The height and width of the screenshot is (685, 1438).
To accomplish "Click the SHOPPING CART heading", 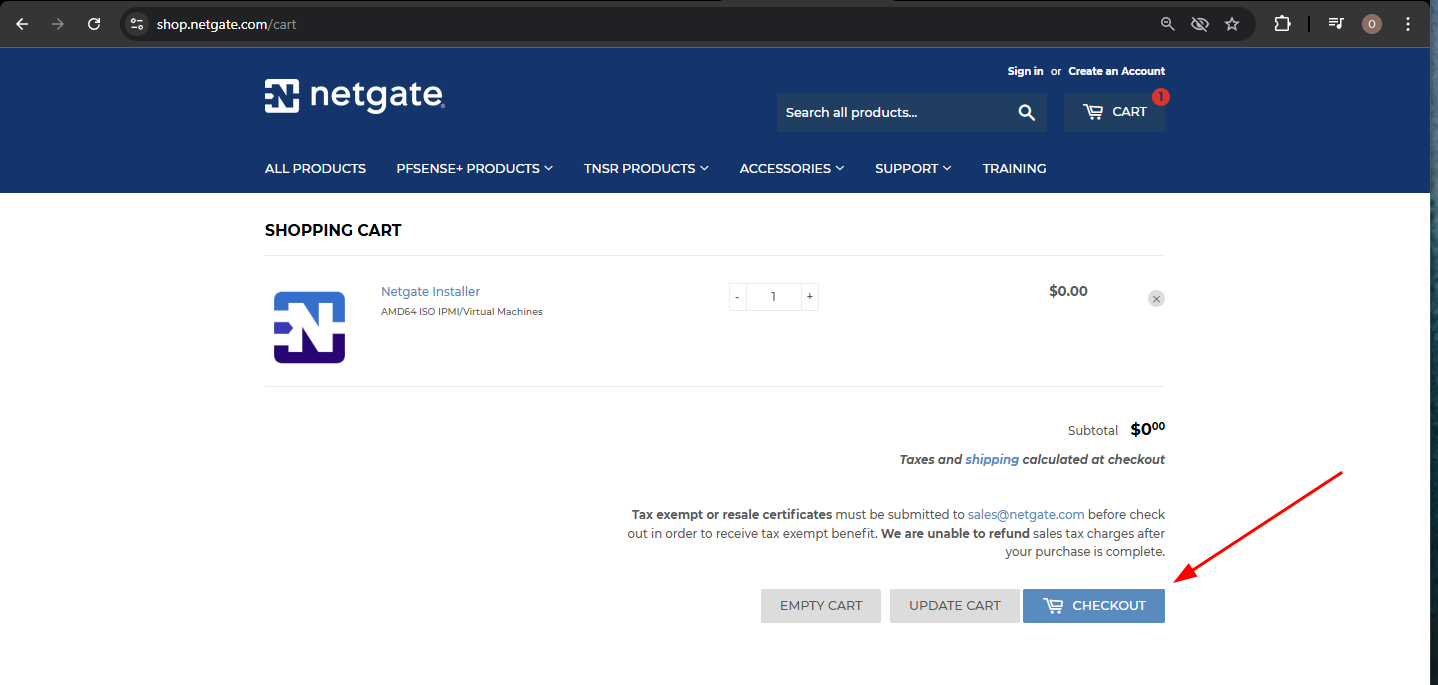I will click(x=333, y=230).
